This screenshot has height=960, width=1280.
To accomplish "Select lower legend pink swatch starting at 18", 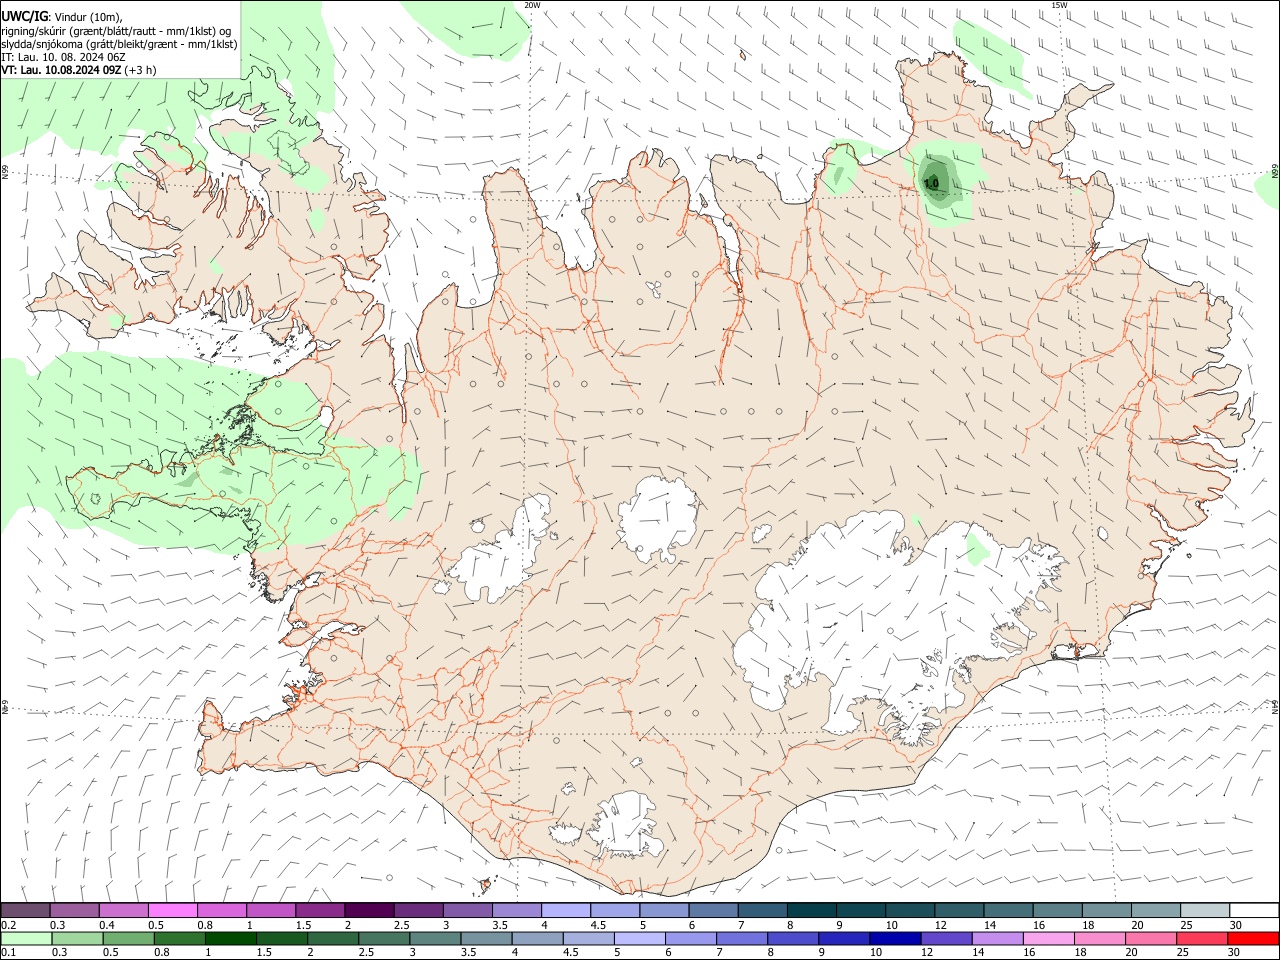I will (1099, 939).
